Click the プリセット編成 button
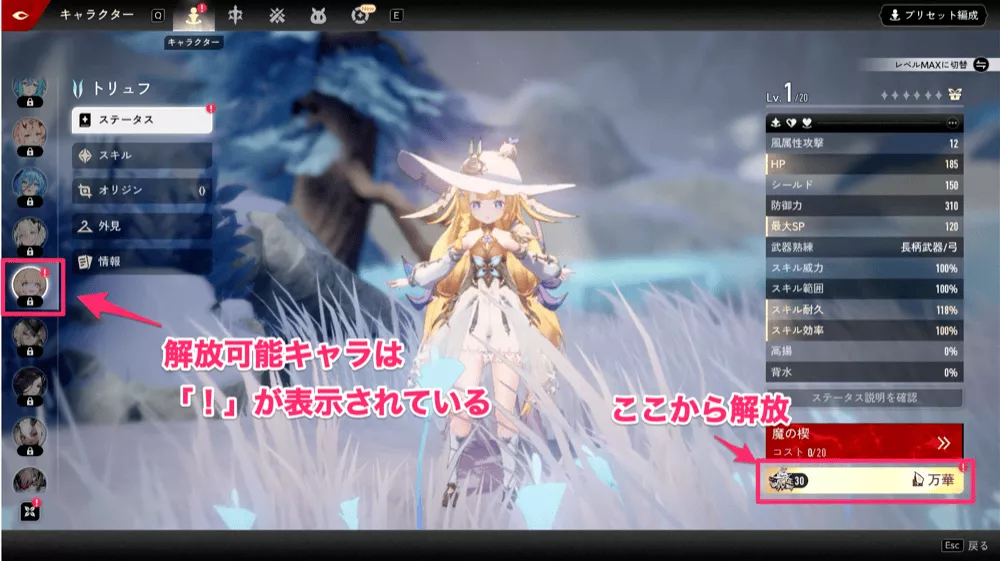Viewport: 1000px width, 561px height. (x=932, y=15)
